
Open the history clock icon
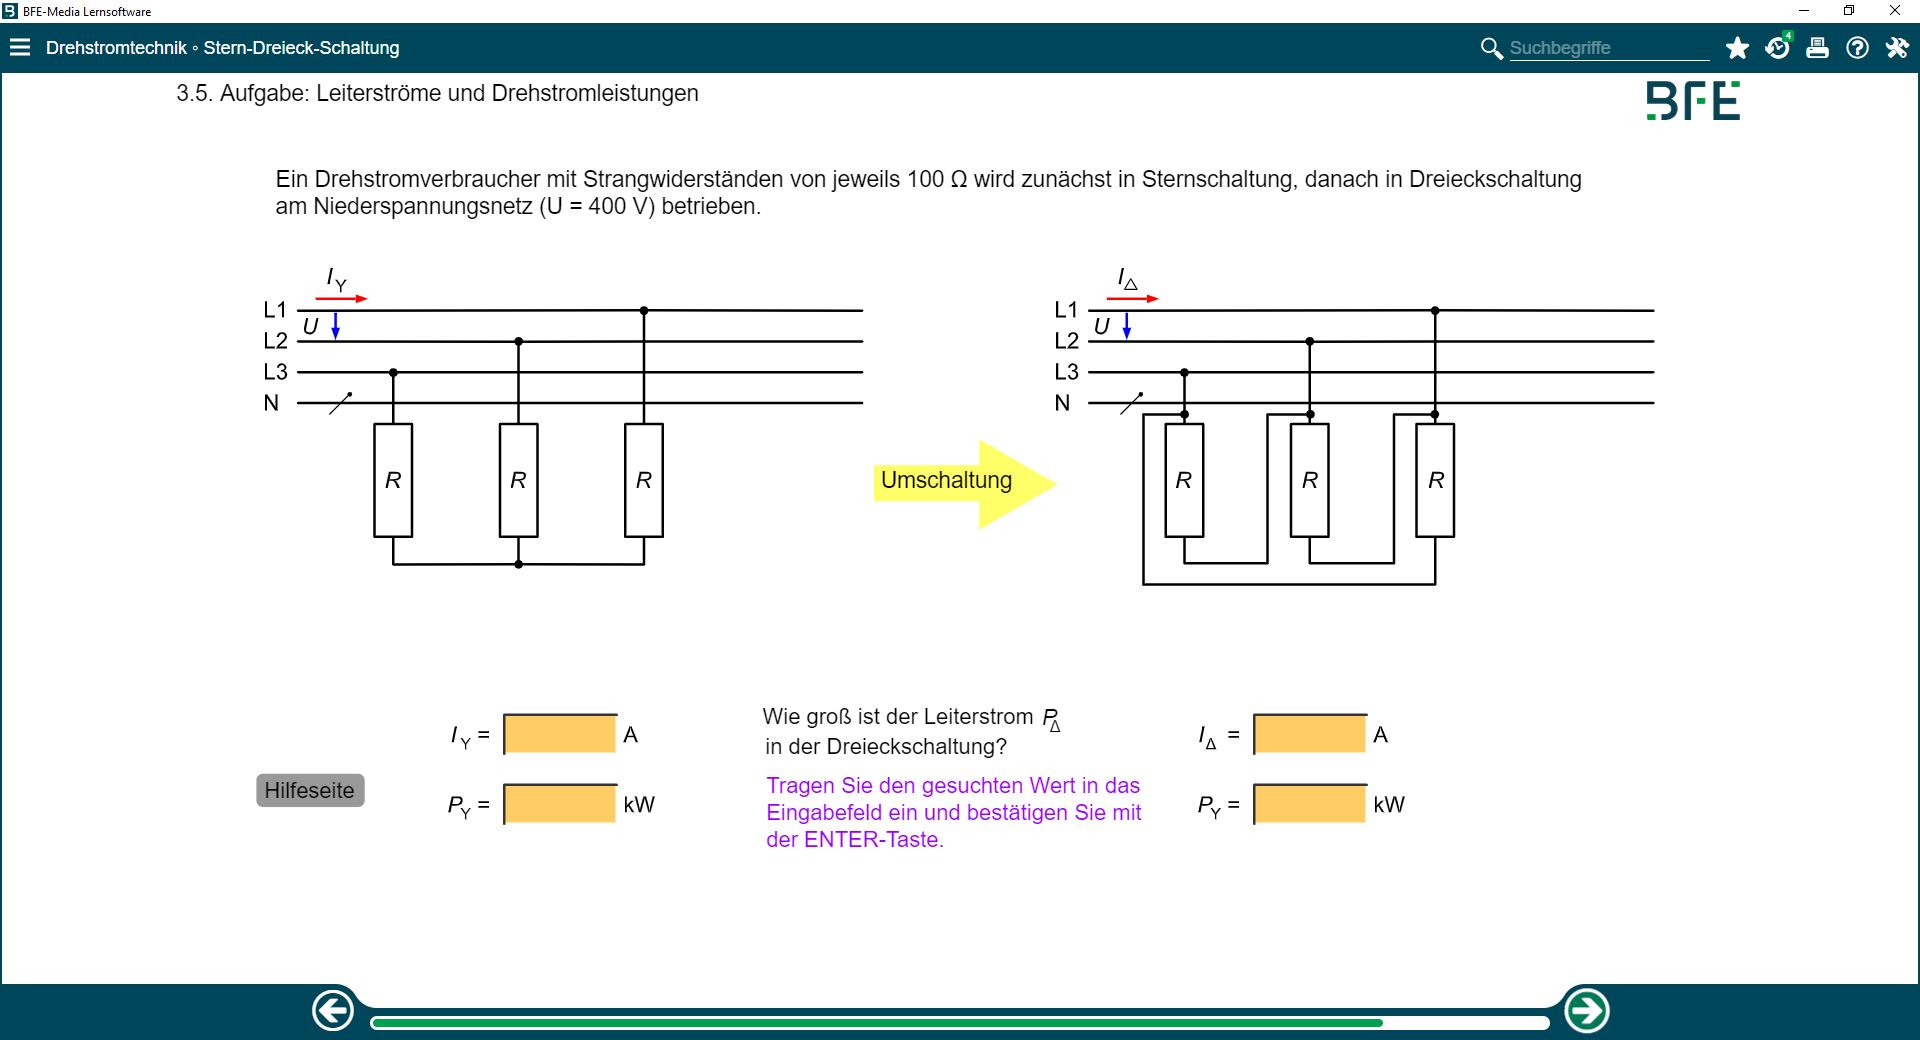click(x=1777, y=48)
